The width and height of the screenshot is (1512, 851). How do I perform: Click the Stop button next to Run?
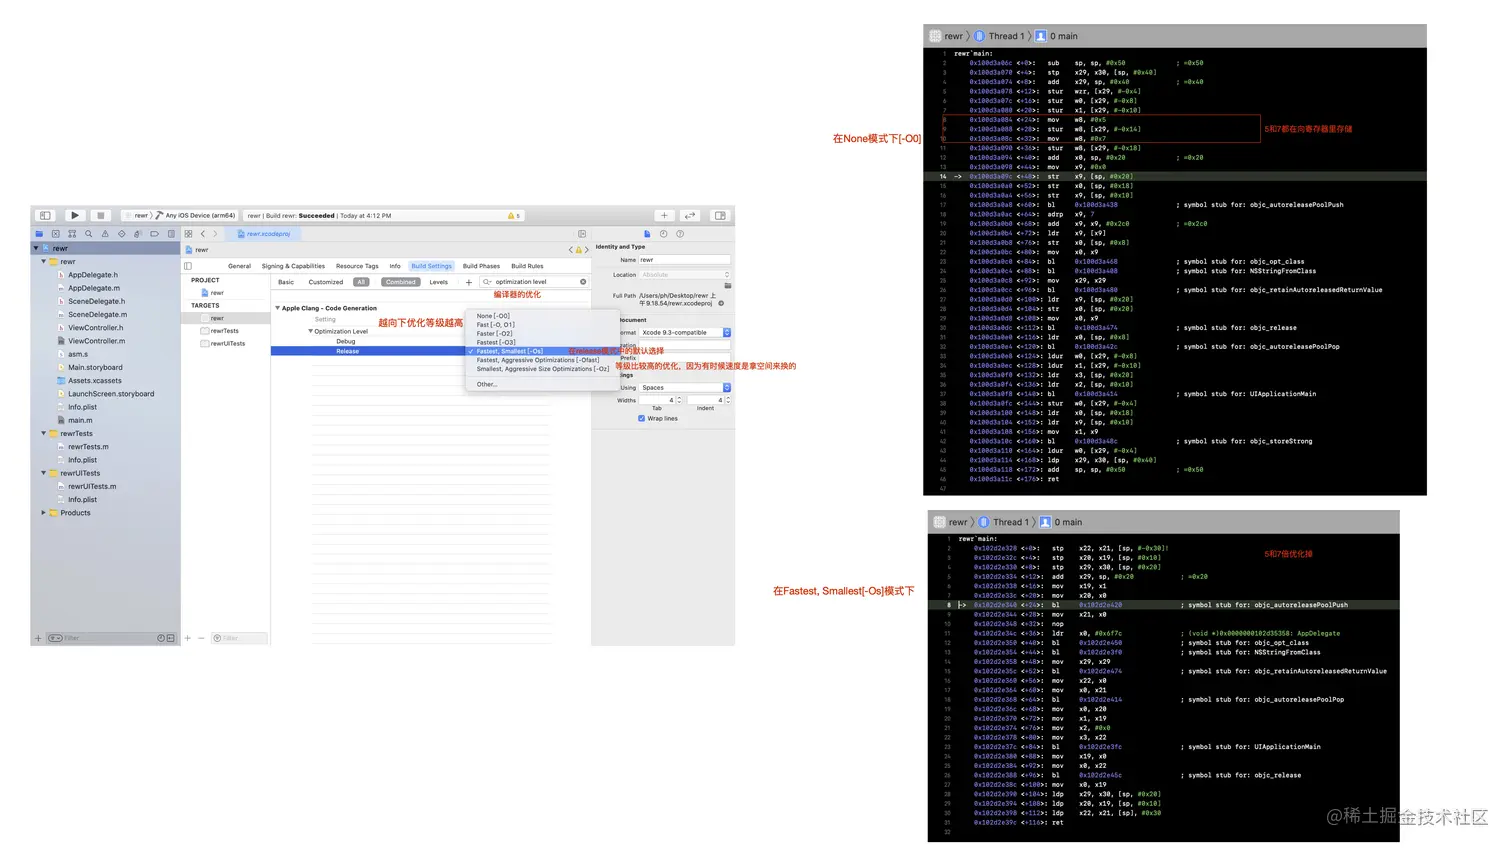(x=101, y=215)
